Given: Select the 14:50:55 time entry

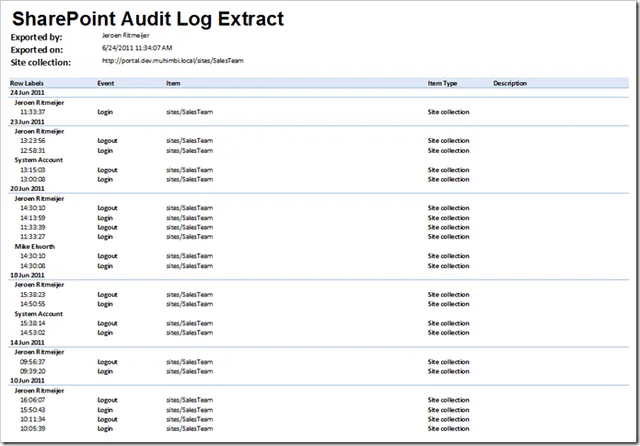Looking at the screenshot, I should coord(33,304).
